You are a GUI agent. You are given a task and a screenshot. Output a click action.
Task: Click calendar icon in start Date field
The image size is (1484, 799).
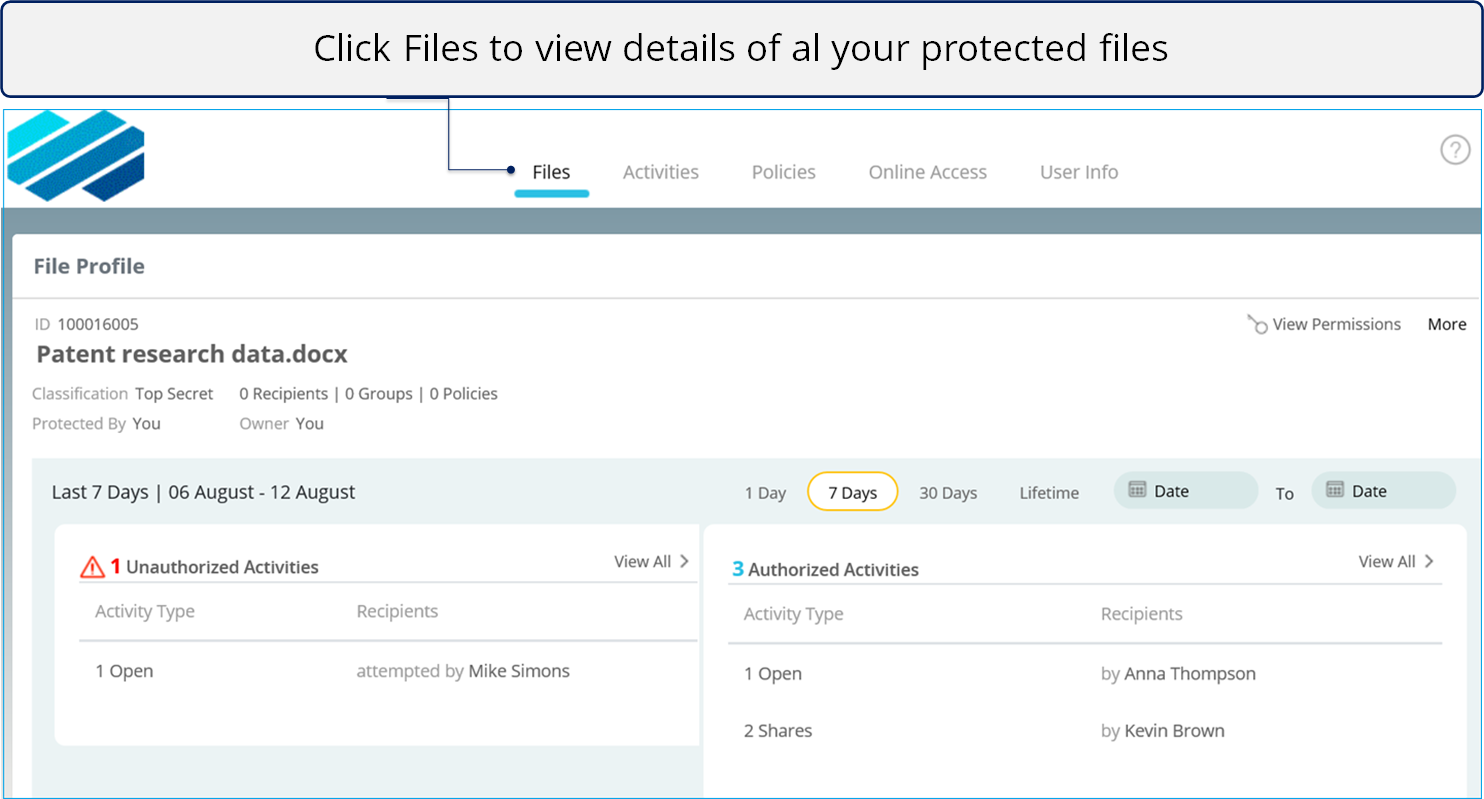(x=1137, y=490)
